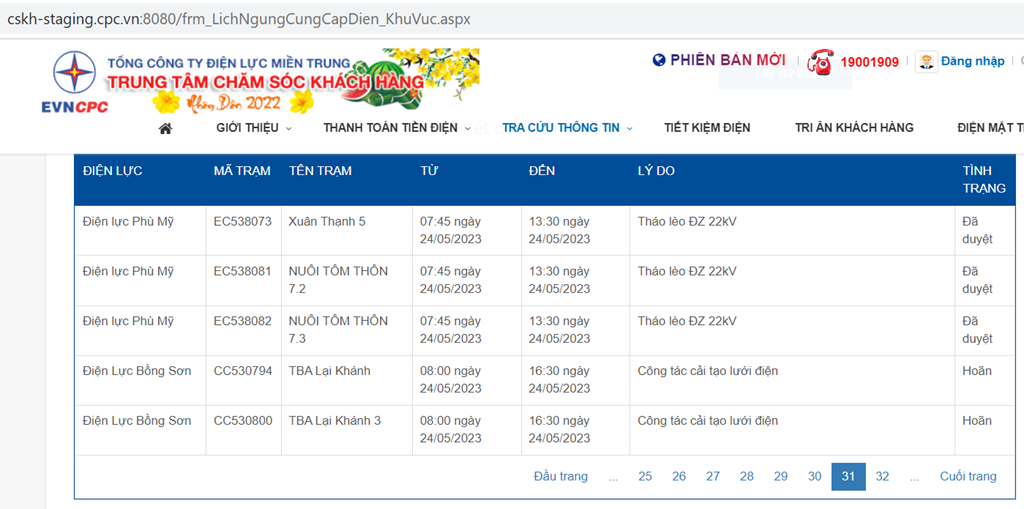Open the Phiên bản mới link
This screenshot has height=509, width=1024.
point(728,60)
